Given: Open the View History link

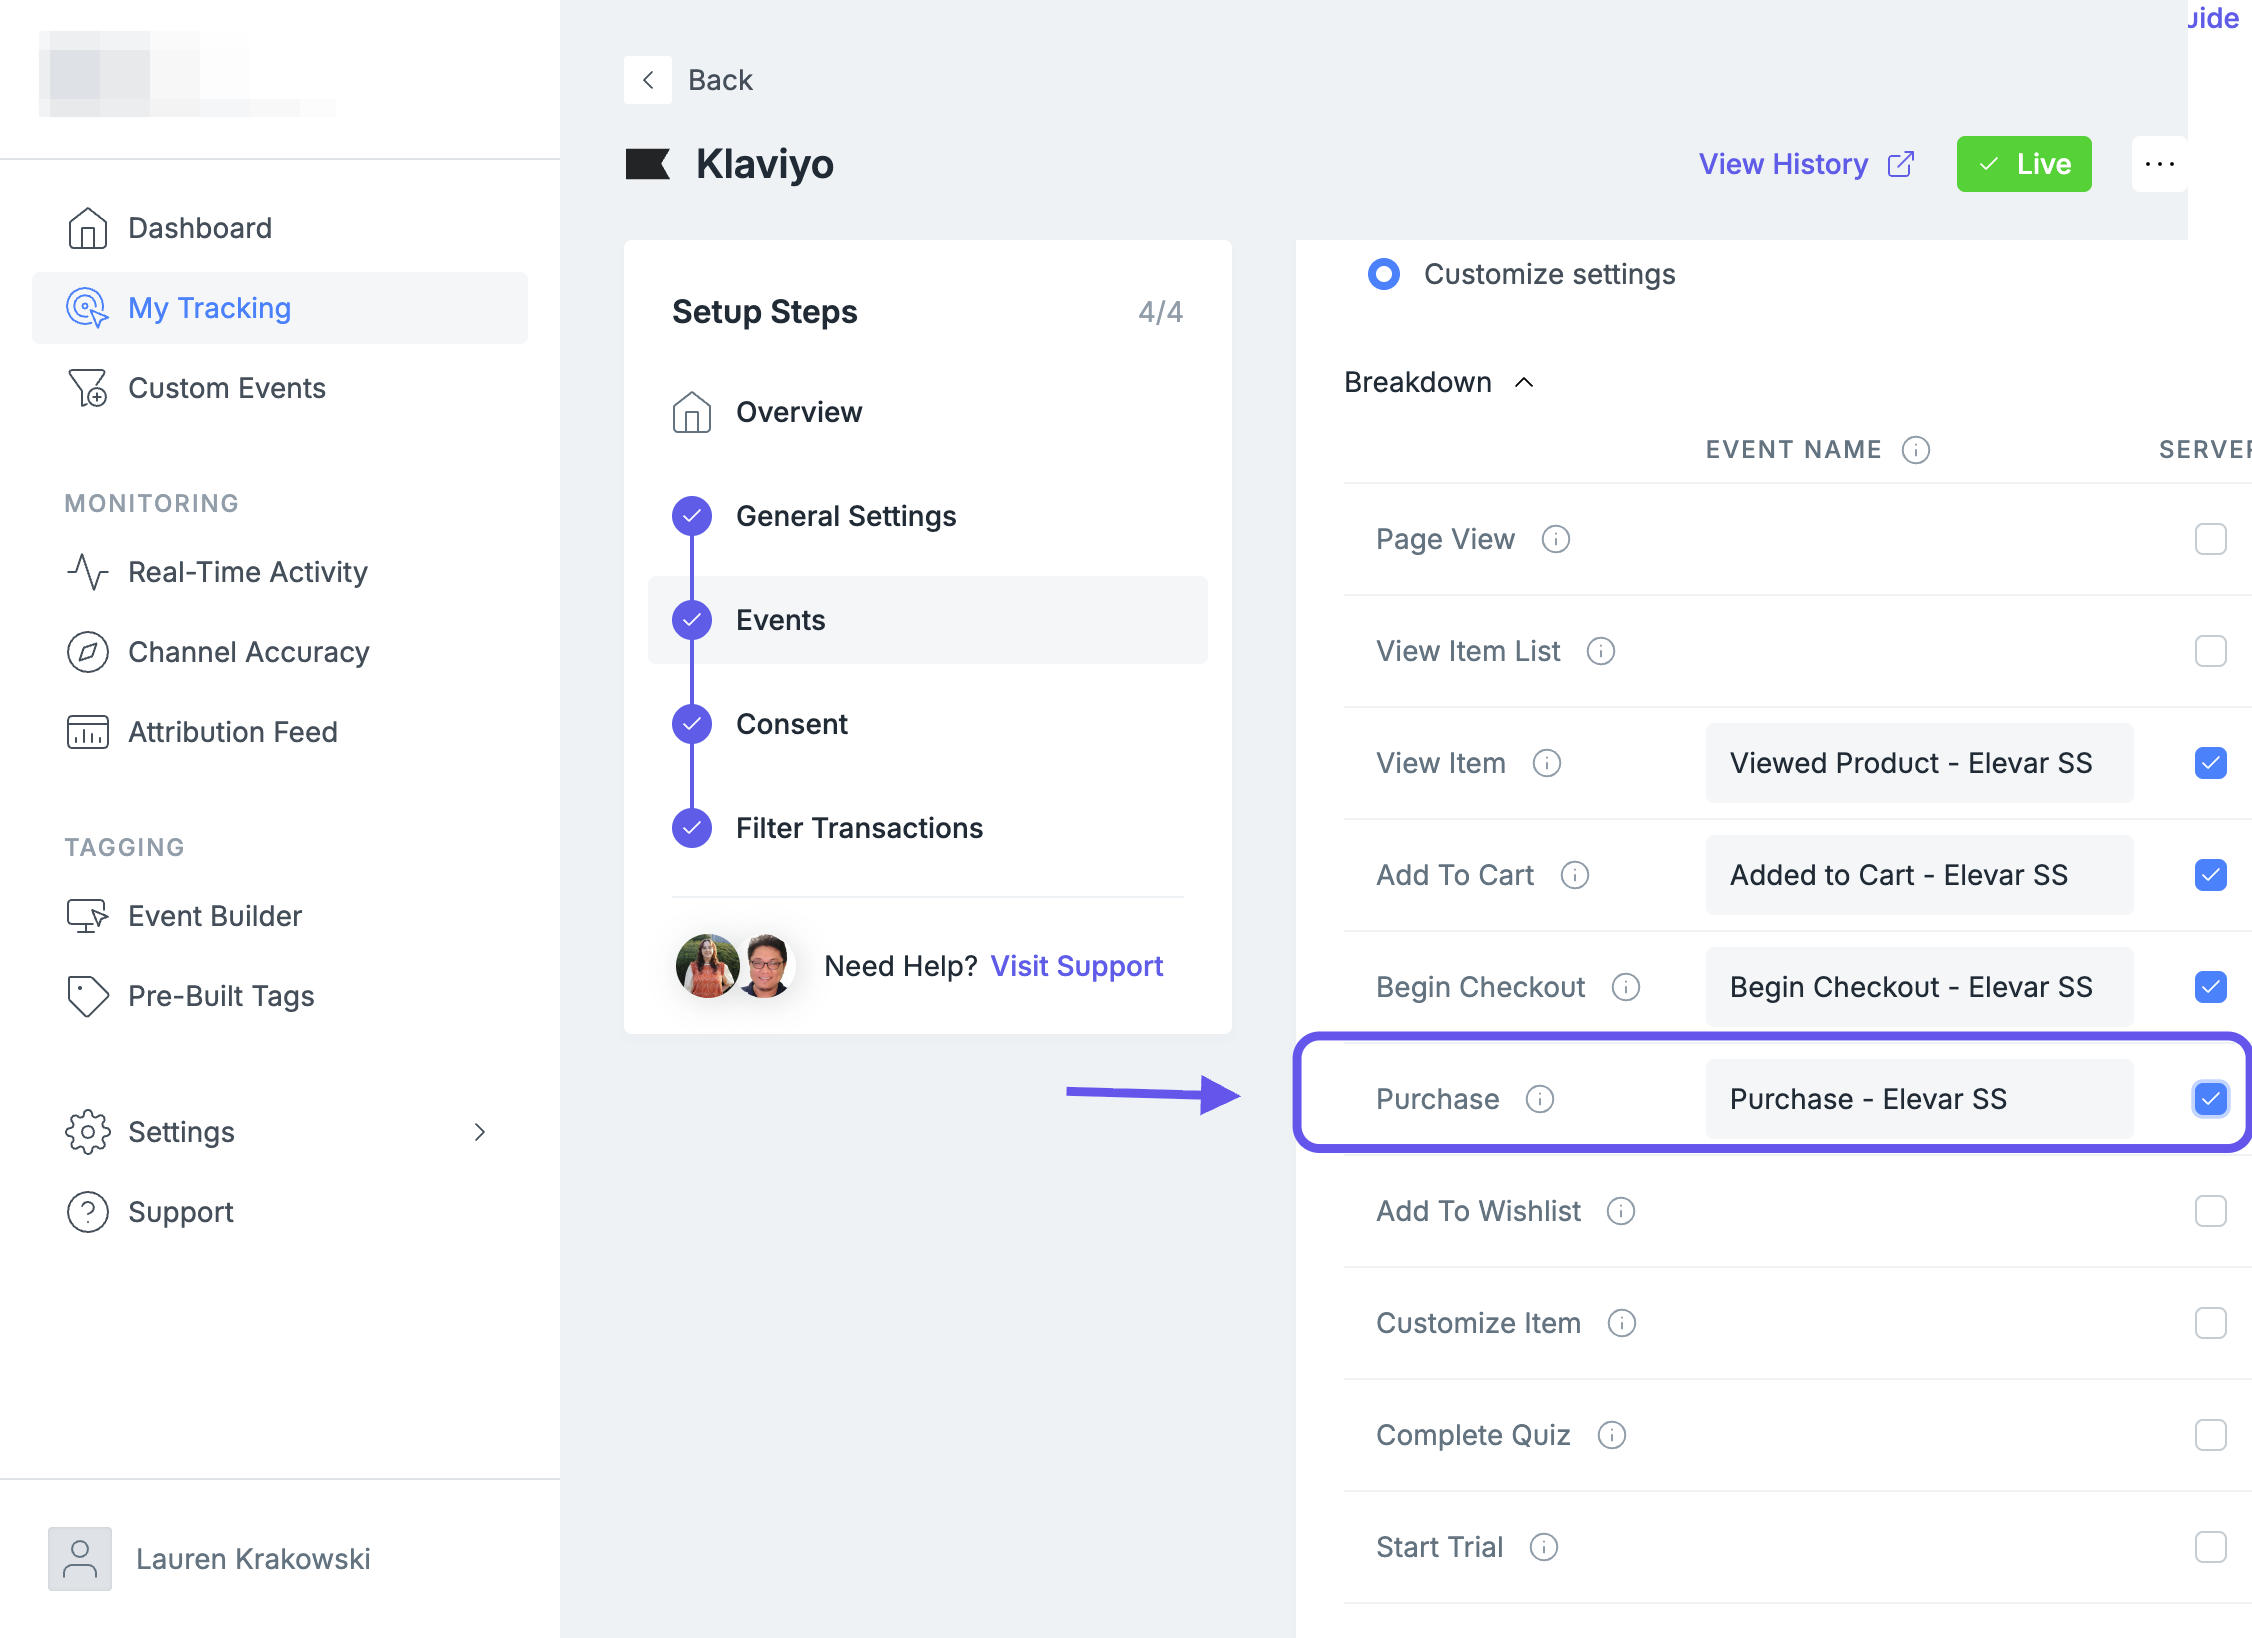Looking at the screenshot, I should (1806, 164).
